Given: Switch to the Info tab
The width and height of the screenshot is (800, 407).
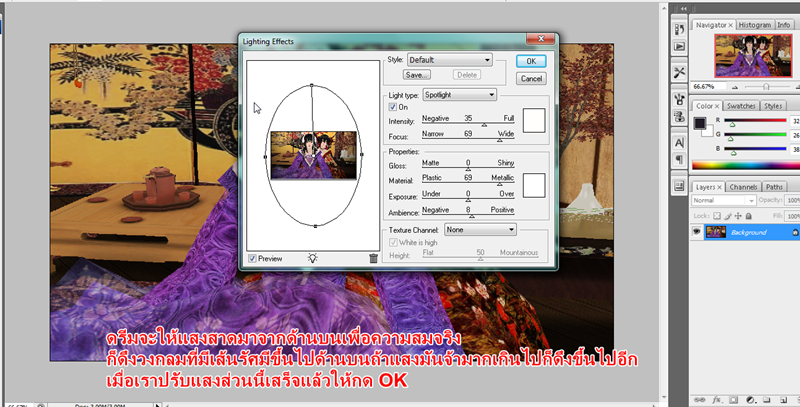Looking at the screenshot, I should (783, 25).
